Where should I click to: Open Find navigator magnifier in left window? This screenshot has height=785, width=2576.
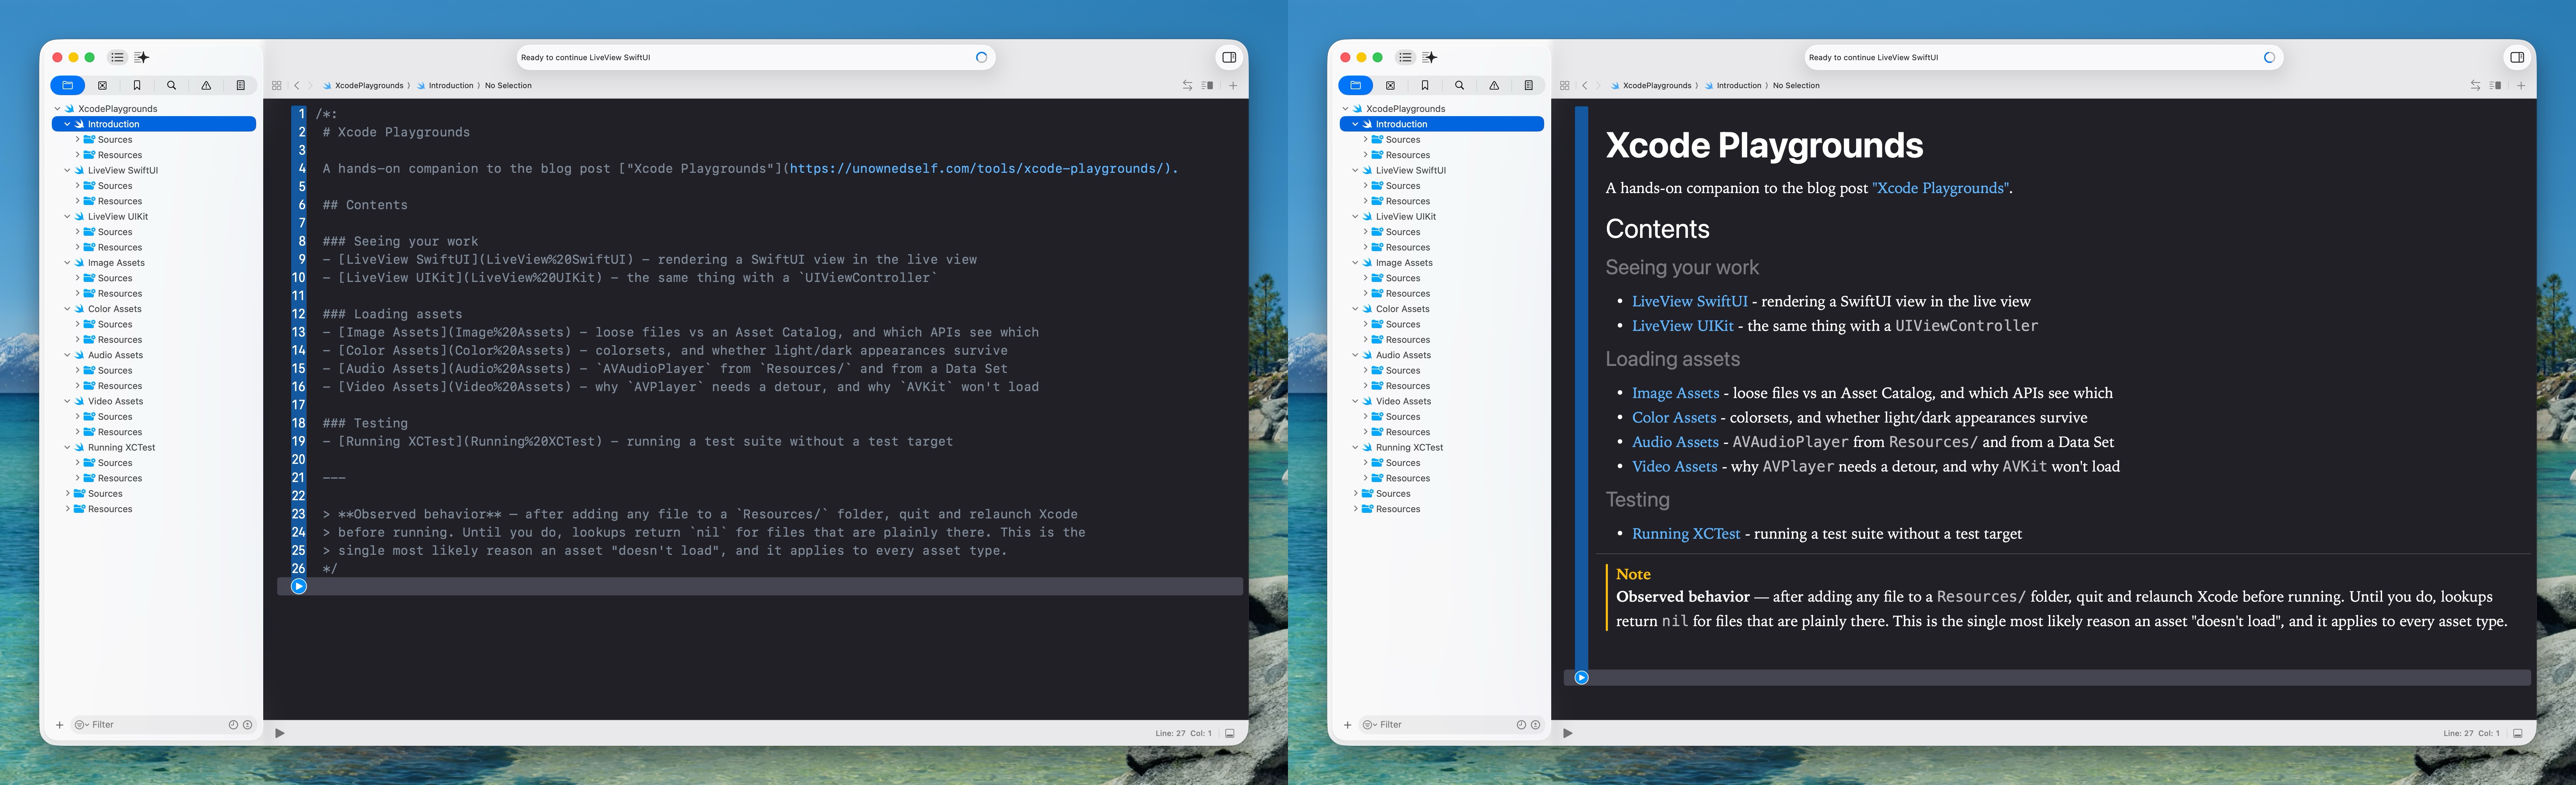point(171,85)
